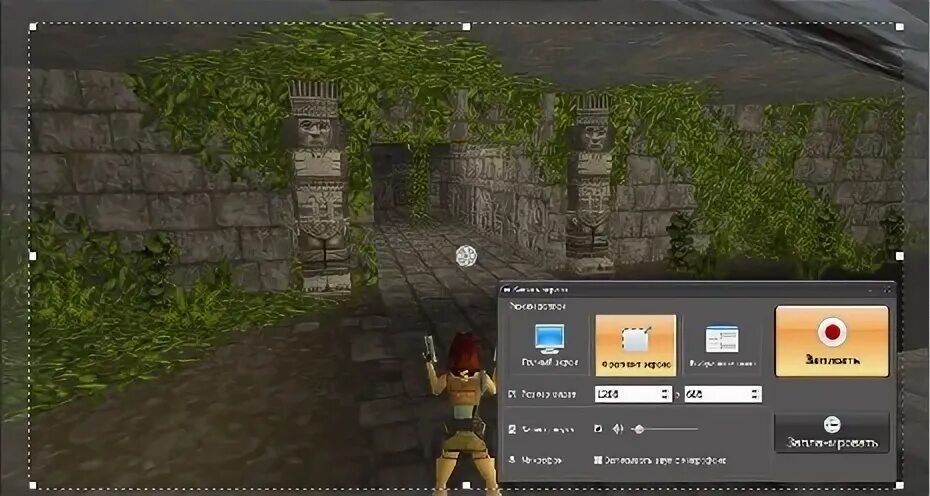Adjust the height field spinner arrows
Image resolution: width=930 pixels, height=496 pixels.
pos(756,394)
